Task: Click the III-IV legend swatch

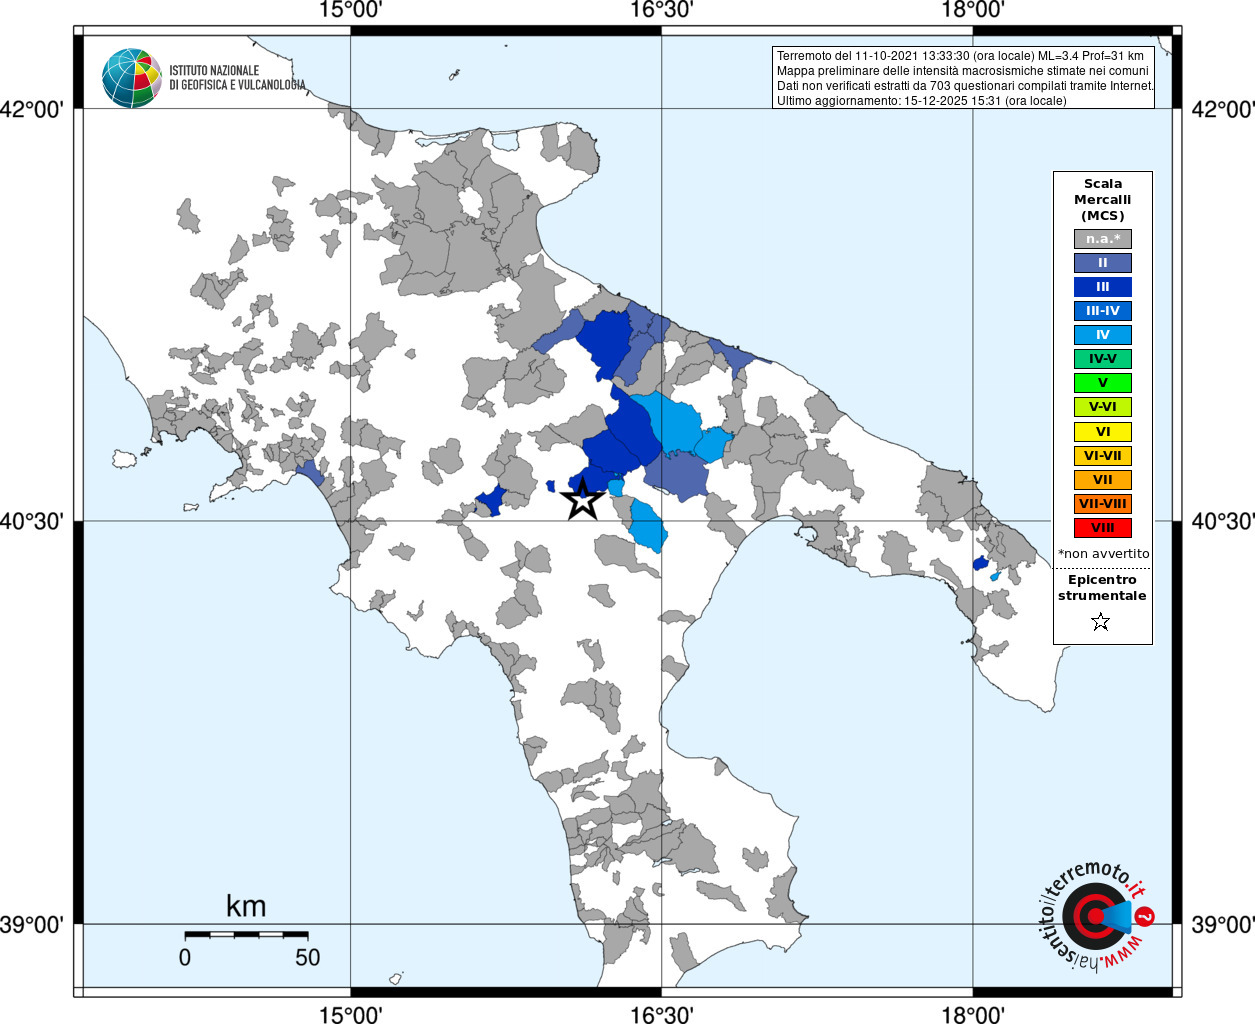Action: pyautogui.click(x=1103, y=311)
